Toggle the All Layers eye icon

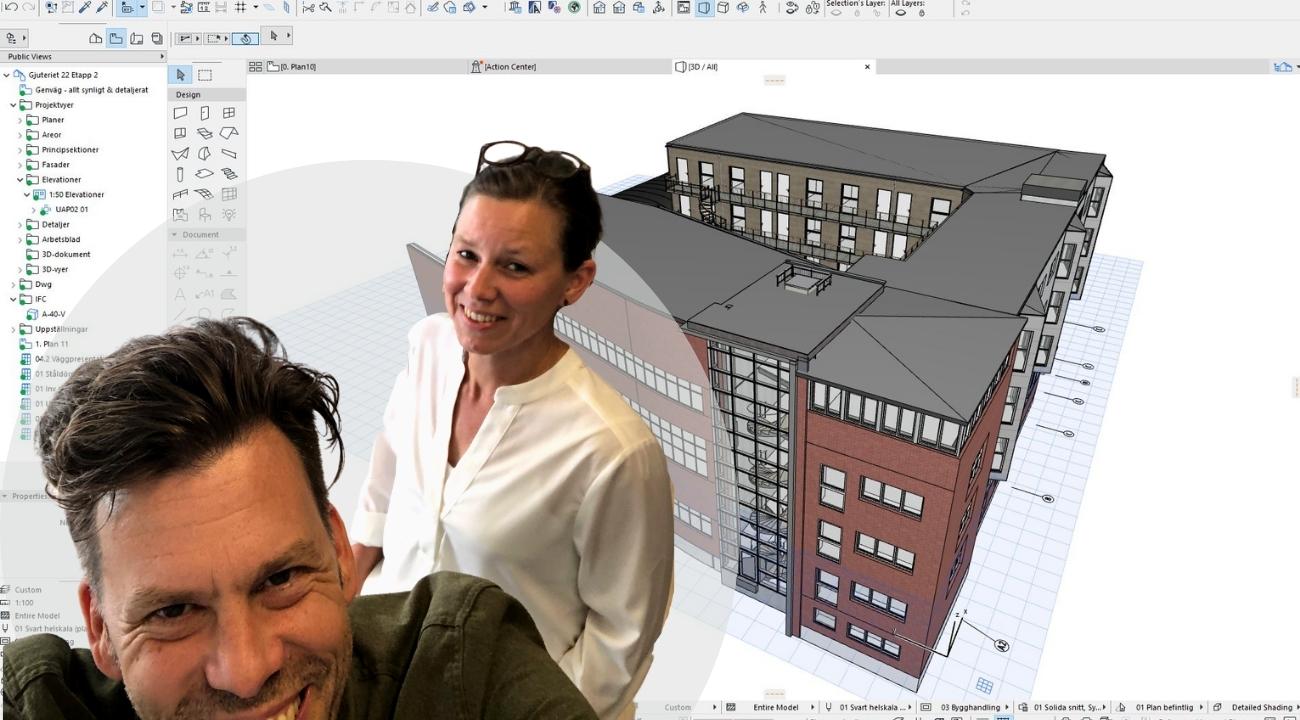point(900,12)
